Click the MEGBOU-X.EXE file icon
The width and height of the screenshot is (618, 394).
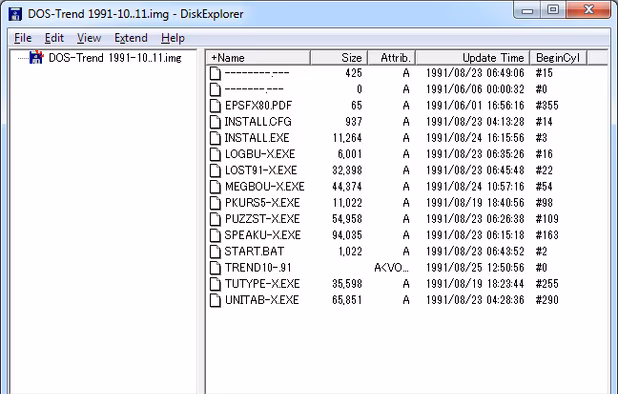tap(215, 186)
